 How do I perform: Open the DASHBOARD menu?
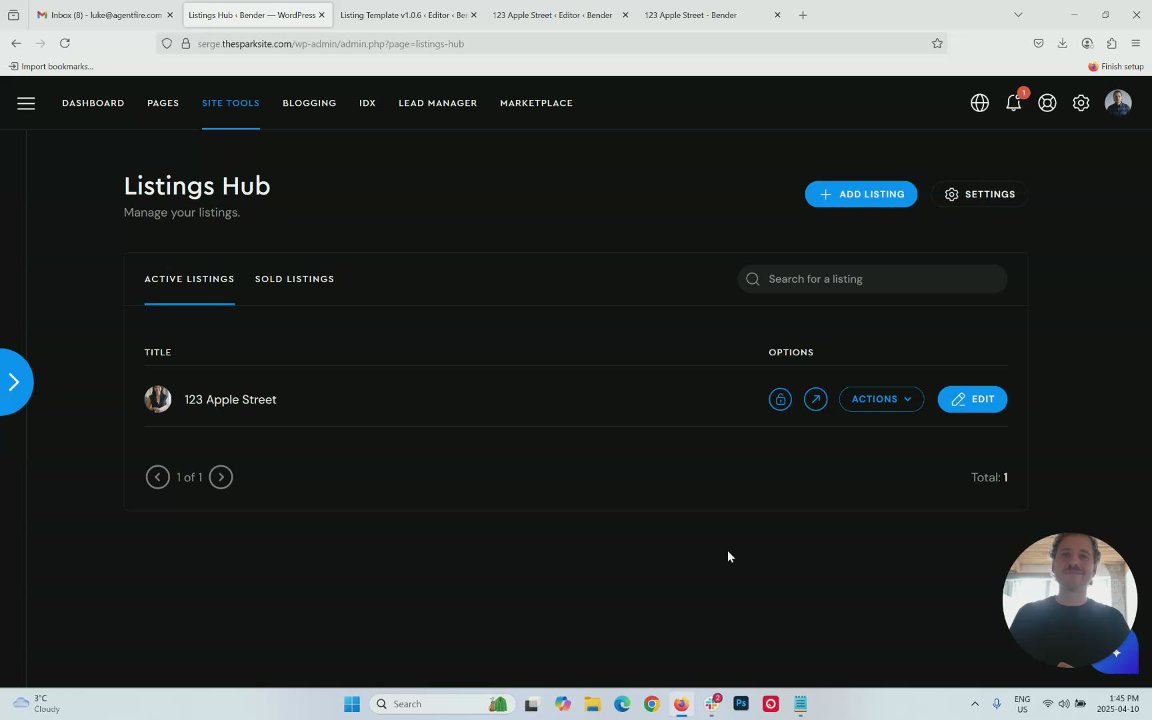tap(93, 103)
